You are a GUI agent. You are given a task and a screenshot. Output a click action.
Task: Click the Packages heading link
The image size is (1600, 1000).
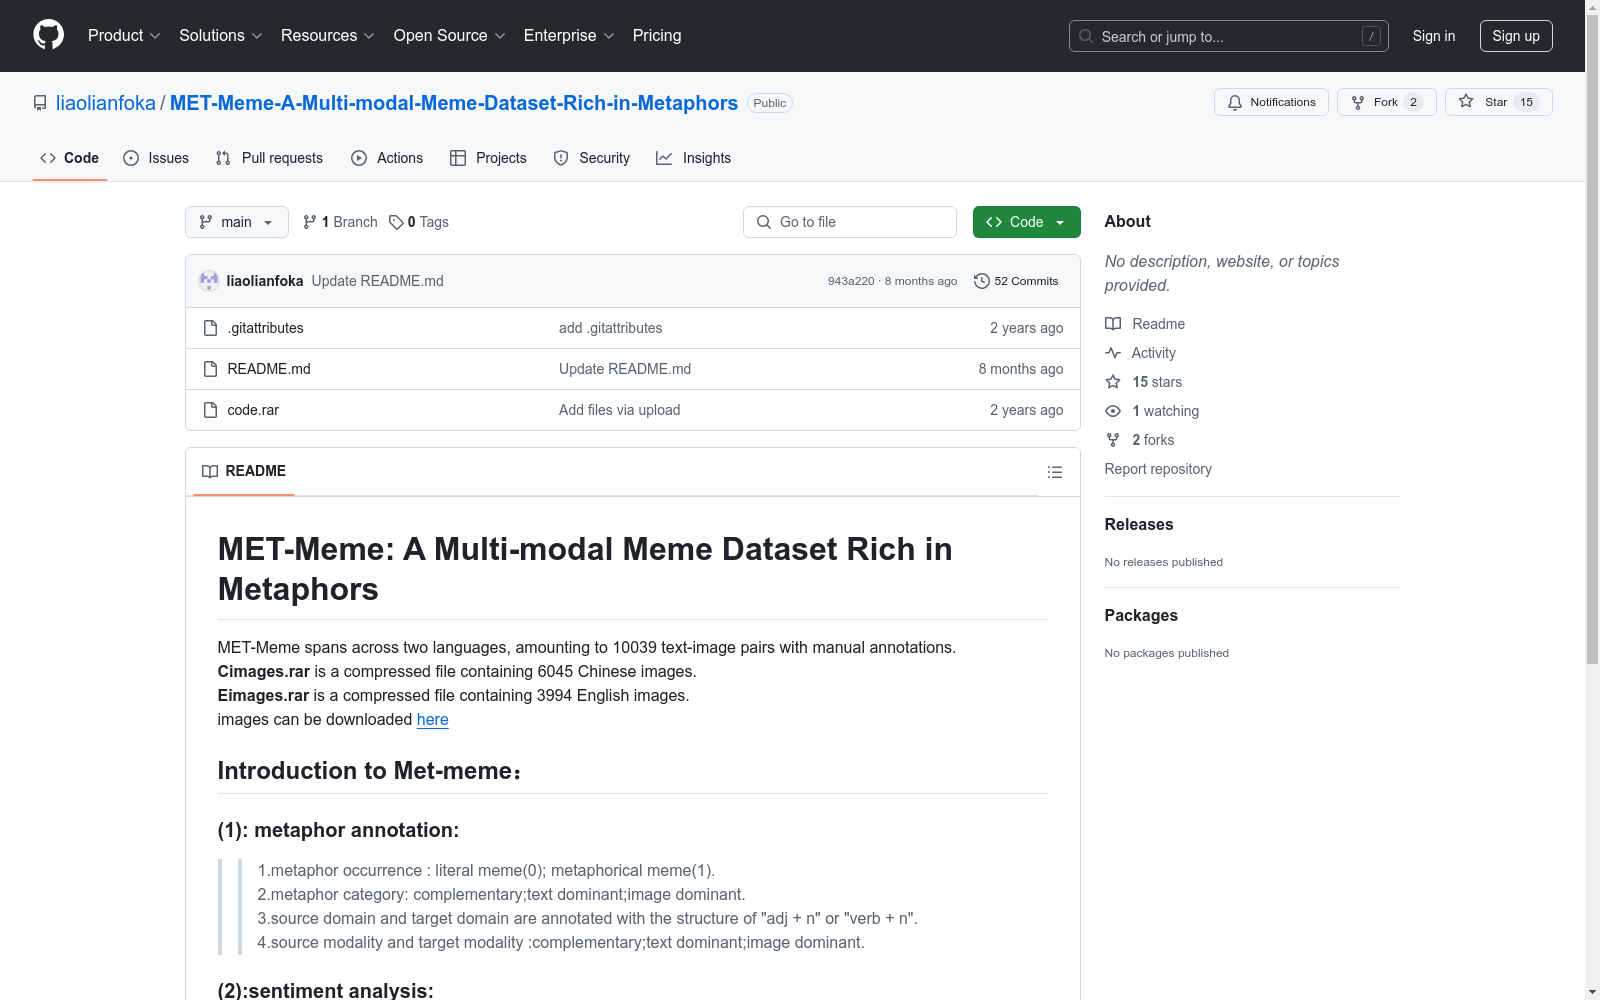(x=1141, y=615)
